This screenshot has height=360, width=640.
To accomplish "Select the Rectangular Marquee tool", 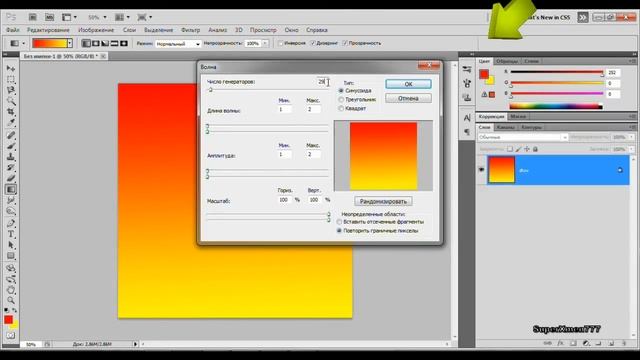I will coord(11,79).
